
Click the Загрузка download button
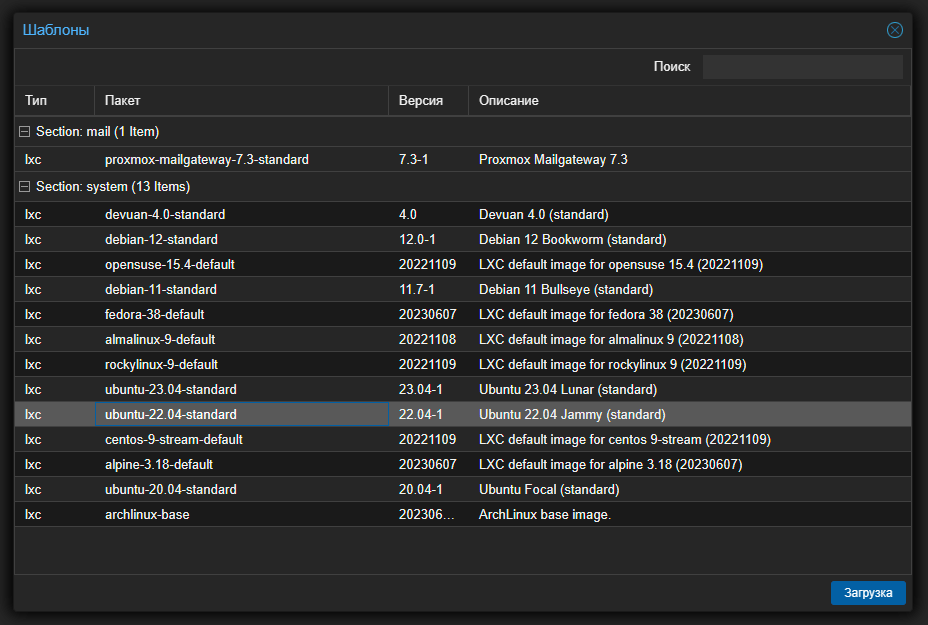tap(868, 592)
